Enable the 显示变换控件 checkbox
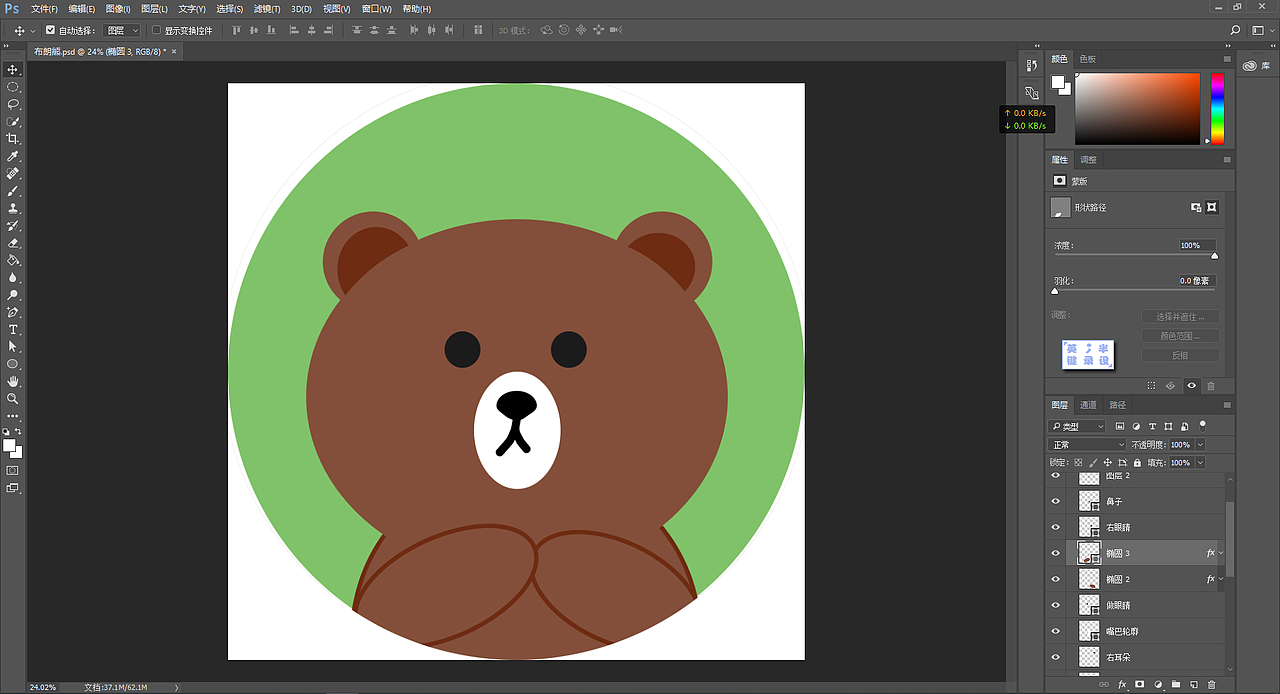This screenshot has width=1280, height=694. [156, 30]
